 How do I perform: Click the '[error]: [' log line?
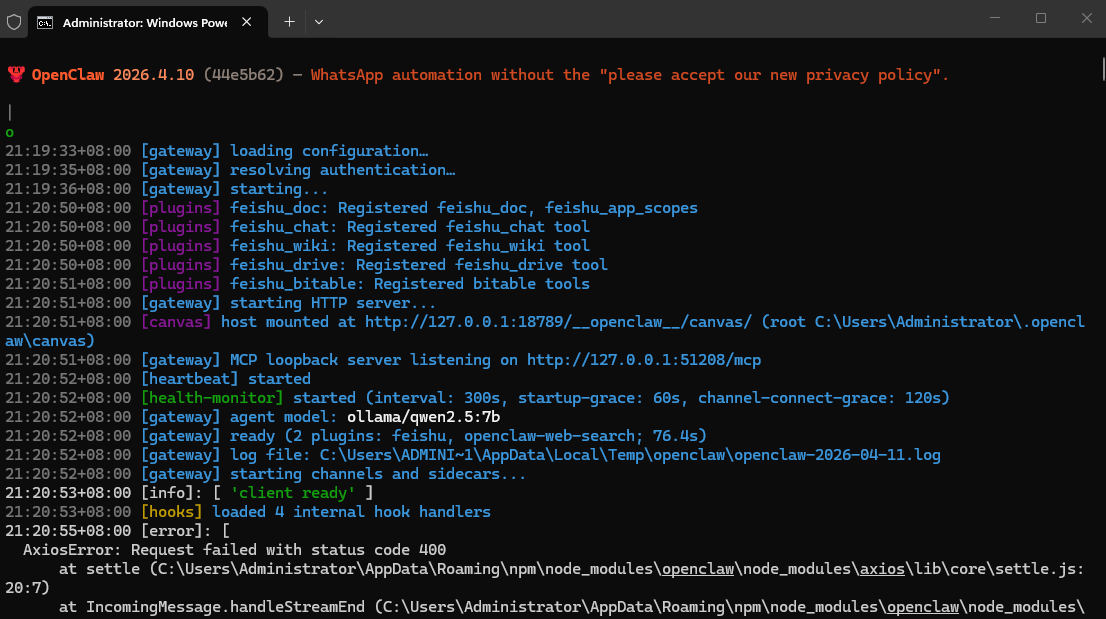point(118,532)
